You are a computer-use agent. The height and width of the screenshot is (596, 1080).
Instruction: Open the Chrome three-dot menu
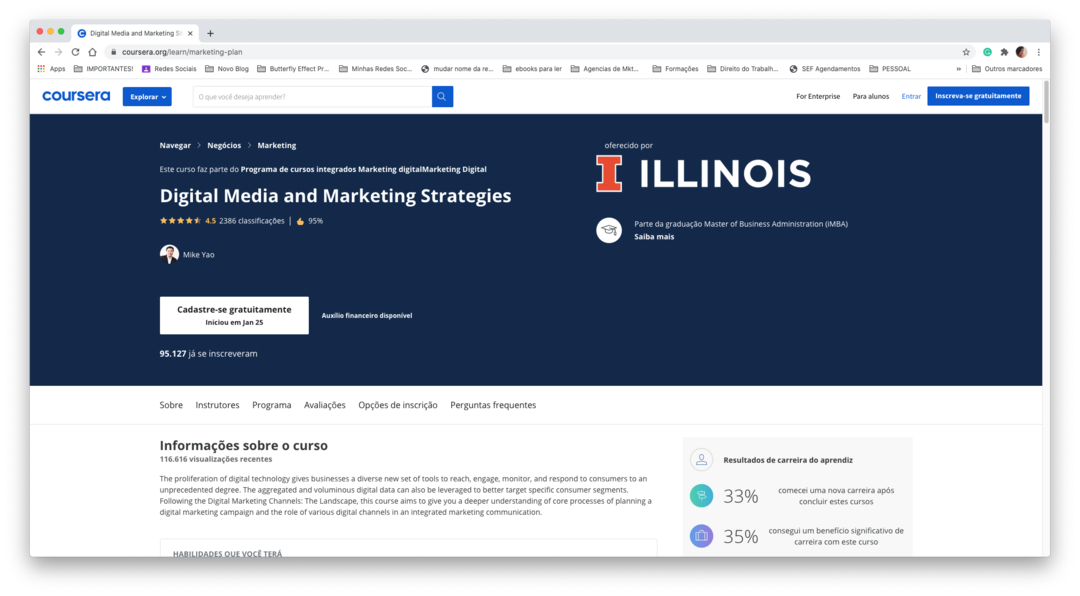(x=1039, y=52)
